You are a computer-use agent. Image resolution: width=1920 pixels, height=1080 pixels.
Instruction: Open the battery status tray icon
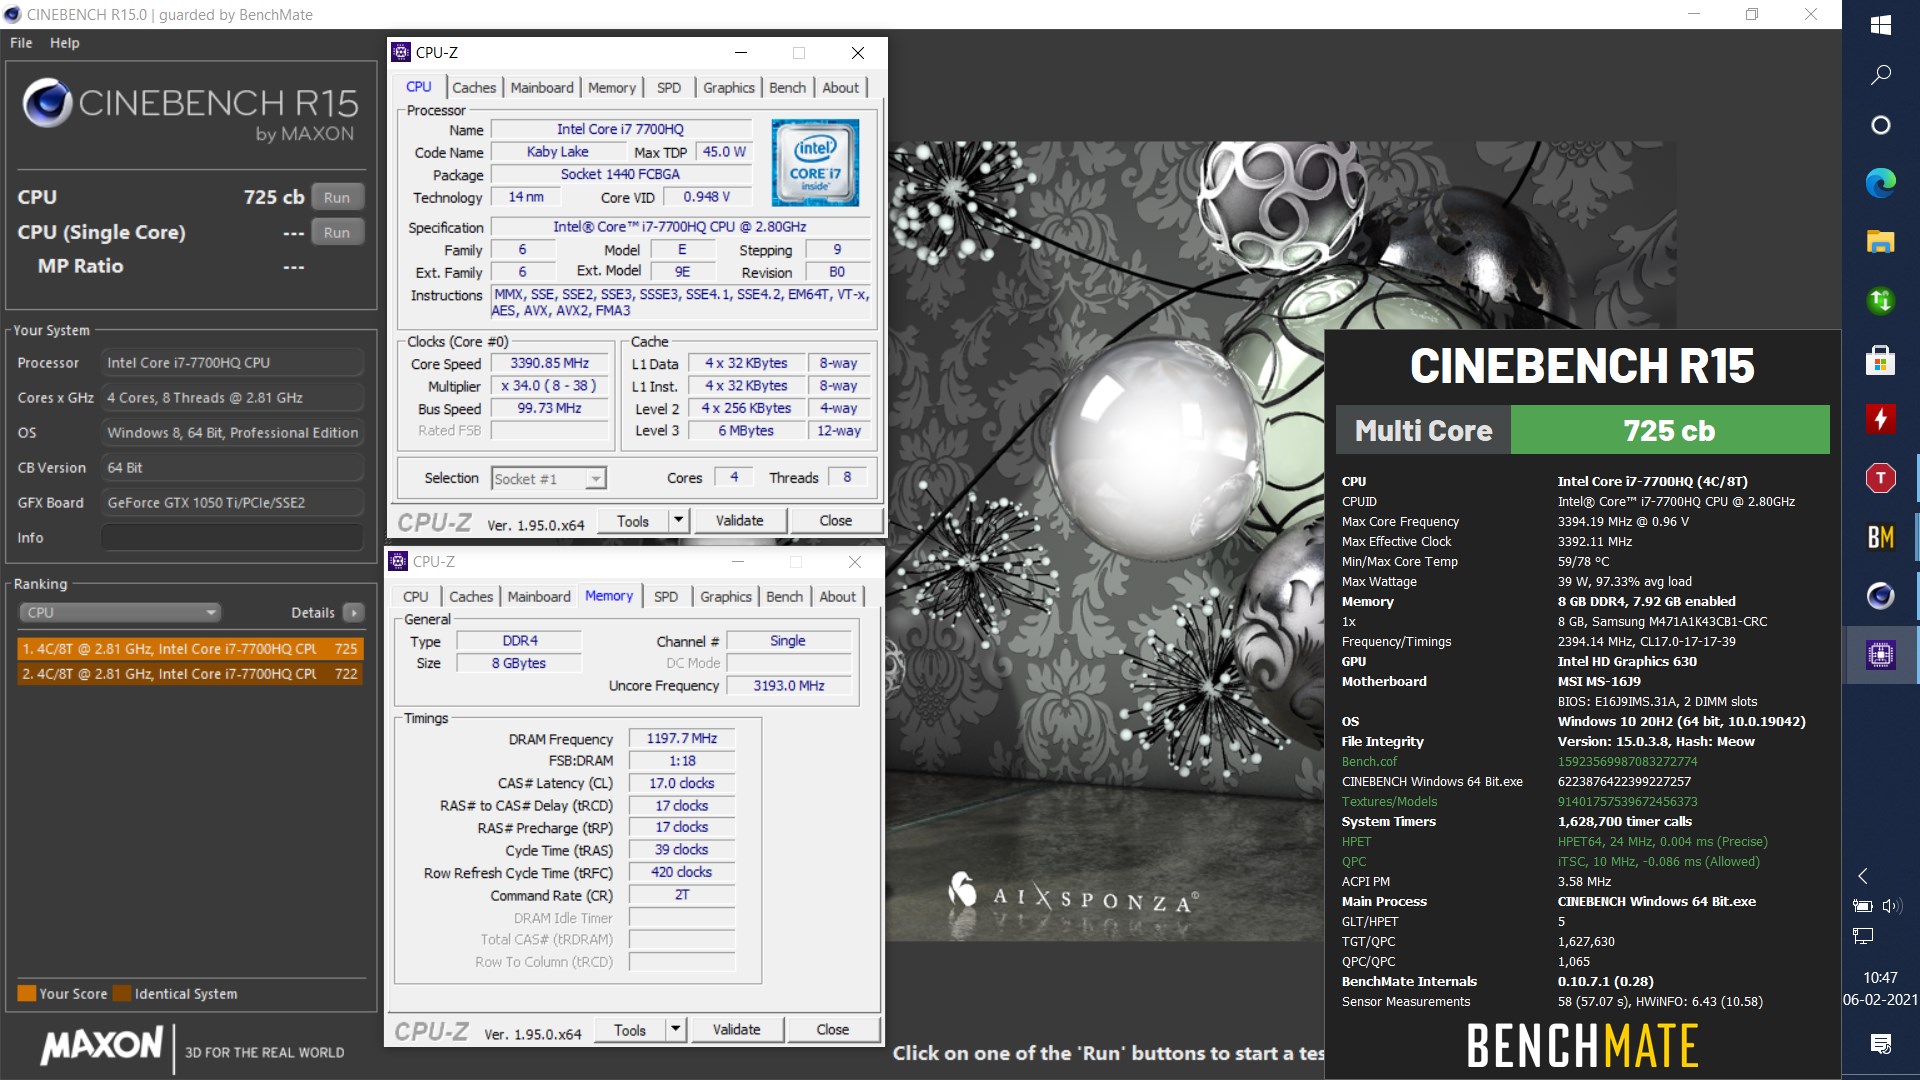point(1863,906)
